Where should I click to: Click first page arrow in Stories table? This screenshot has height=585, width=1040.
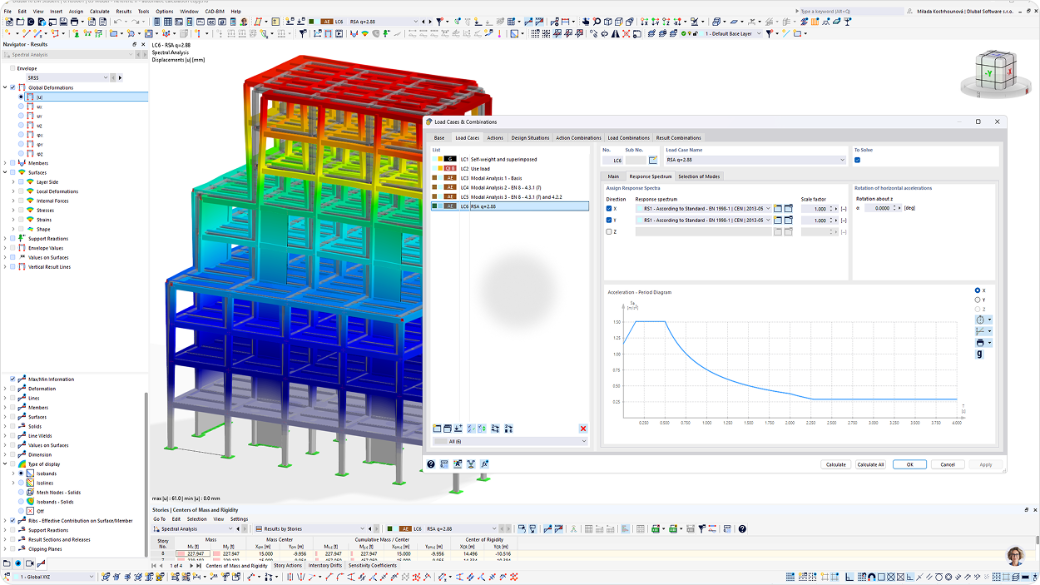(x=155, y=566)
